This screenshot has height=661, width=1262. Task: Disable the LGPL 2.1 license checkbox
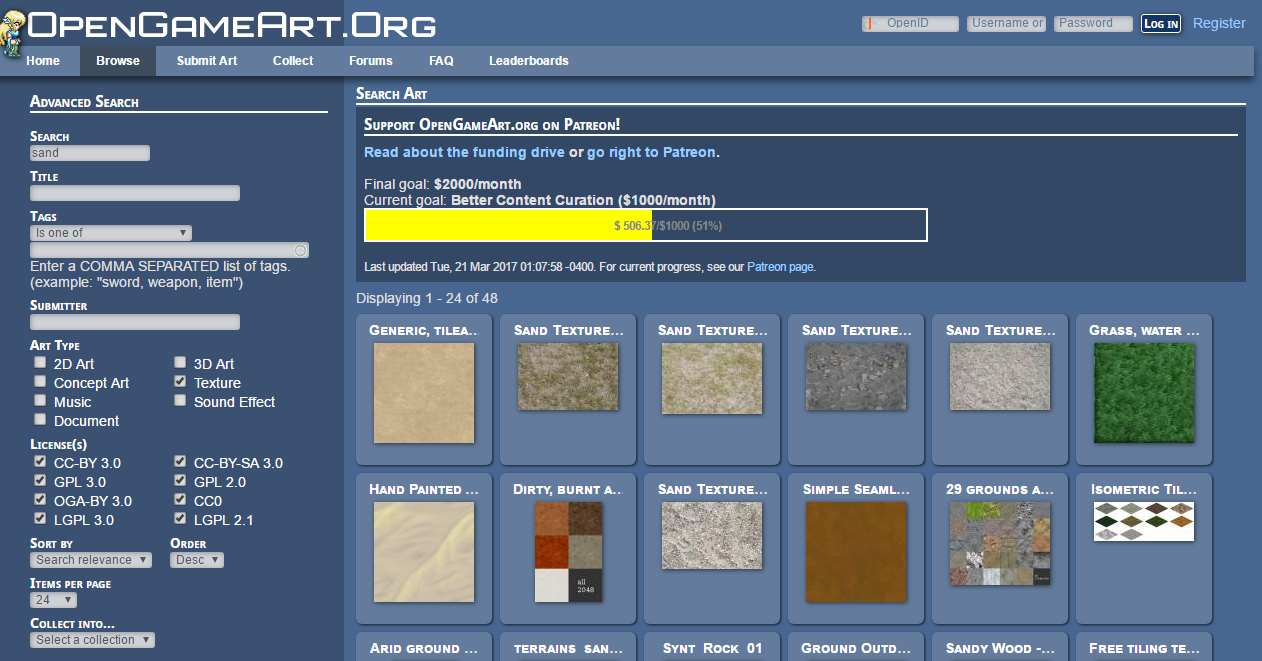180,519
